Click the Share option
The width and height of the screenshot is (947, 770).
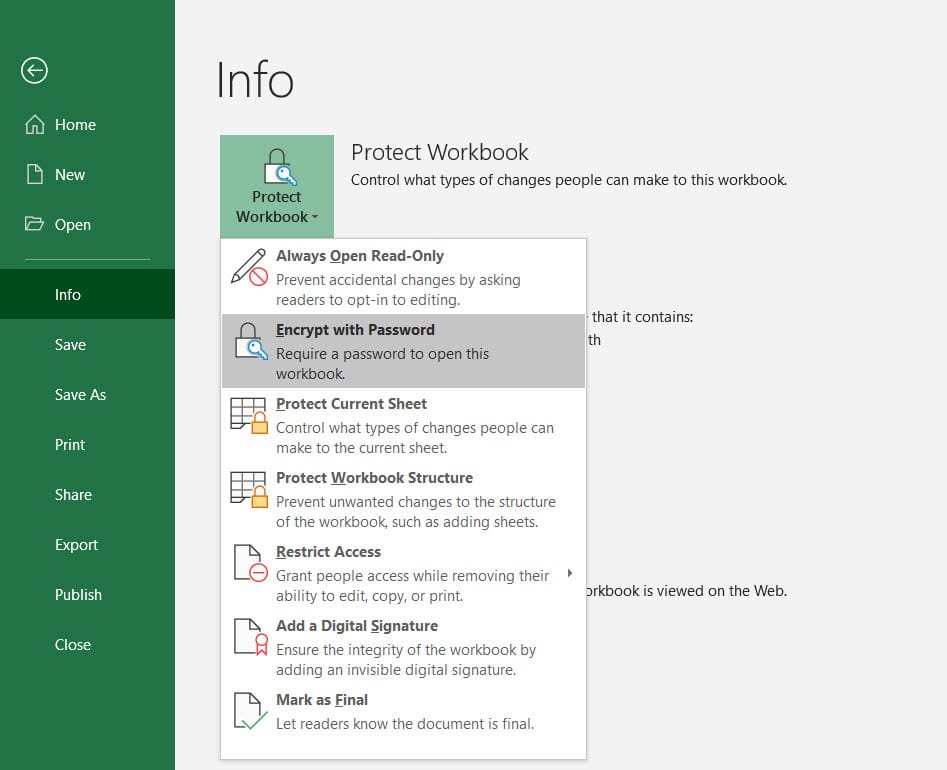coord(73,494)
